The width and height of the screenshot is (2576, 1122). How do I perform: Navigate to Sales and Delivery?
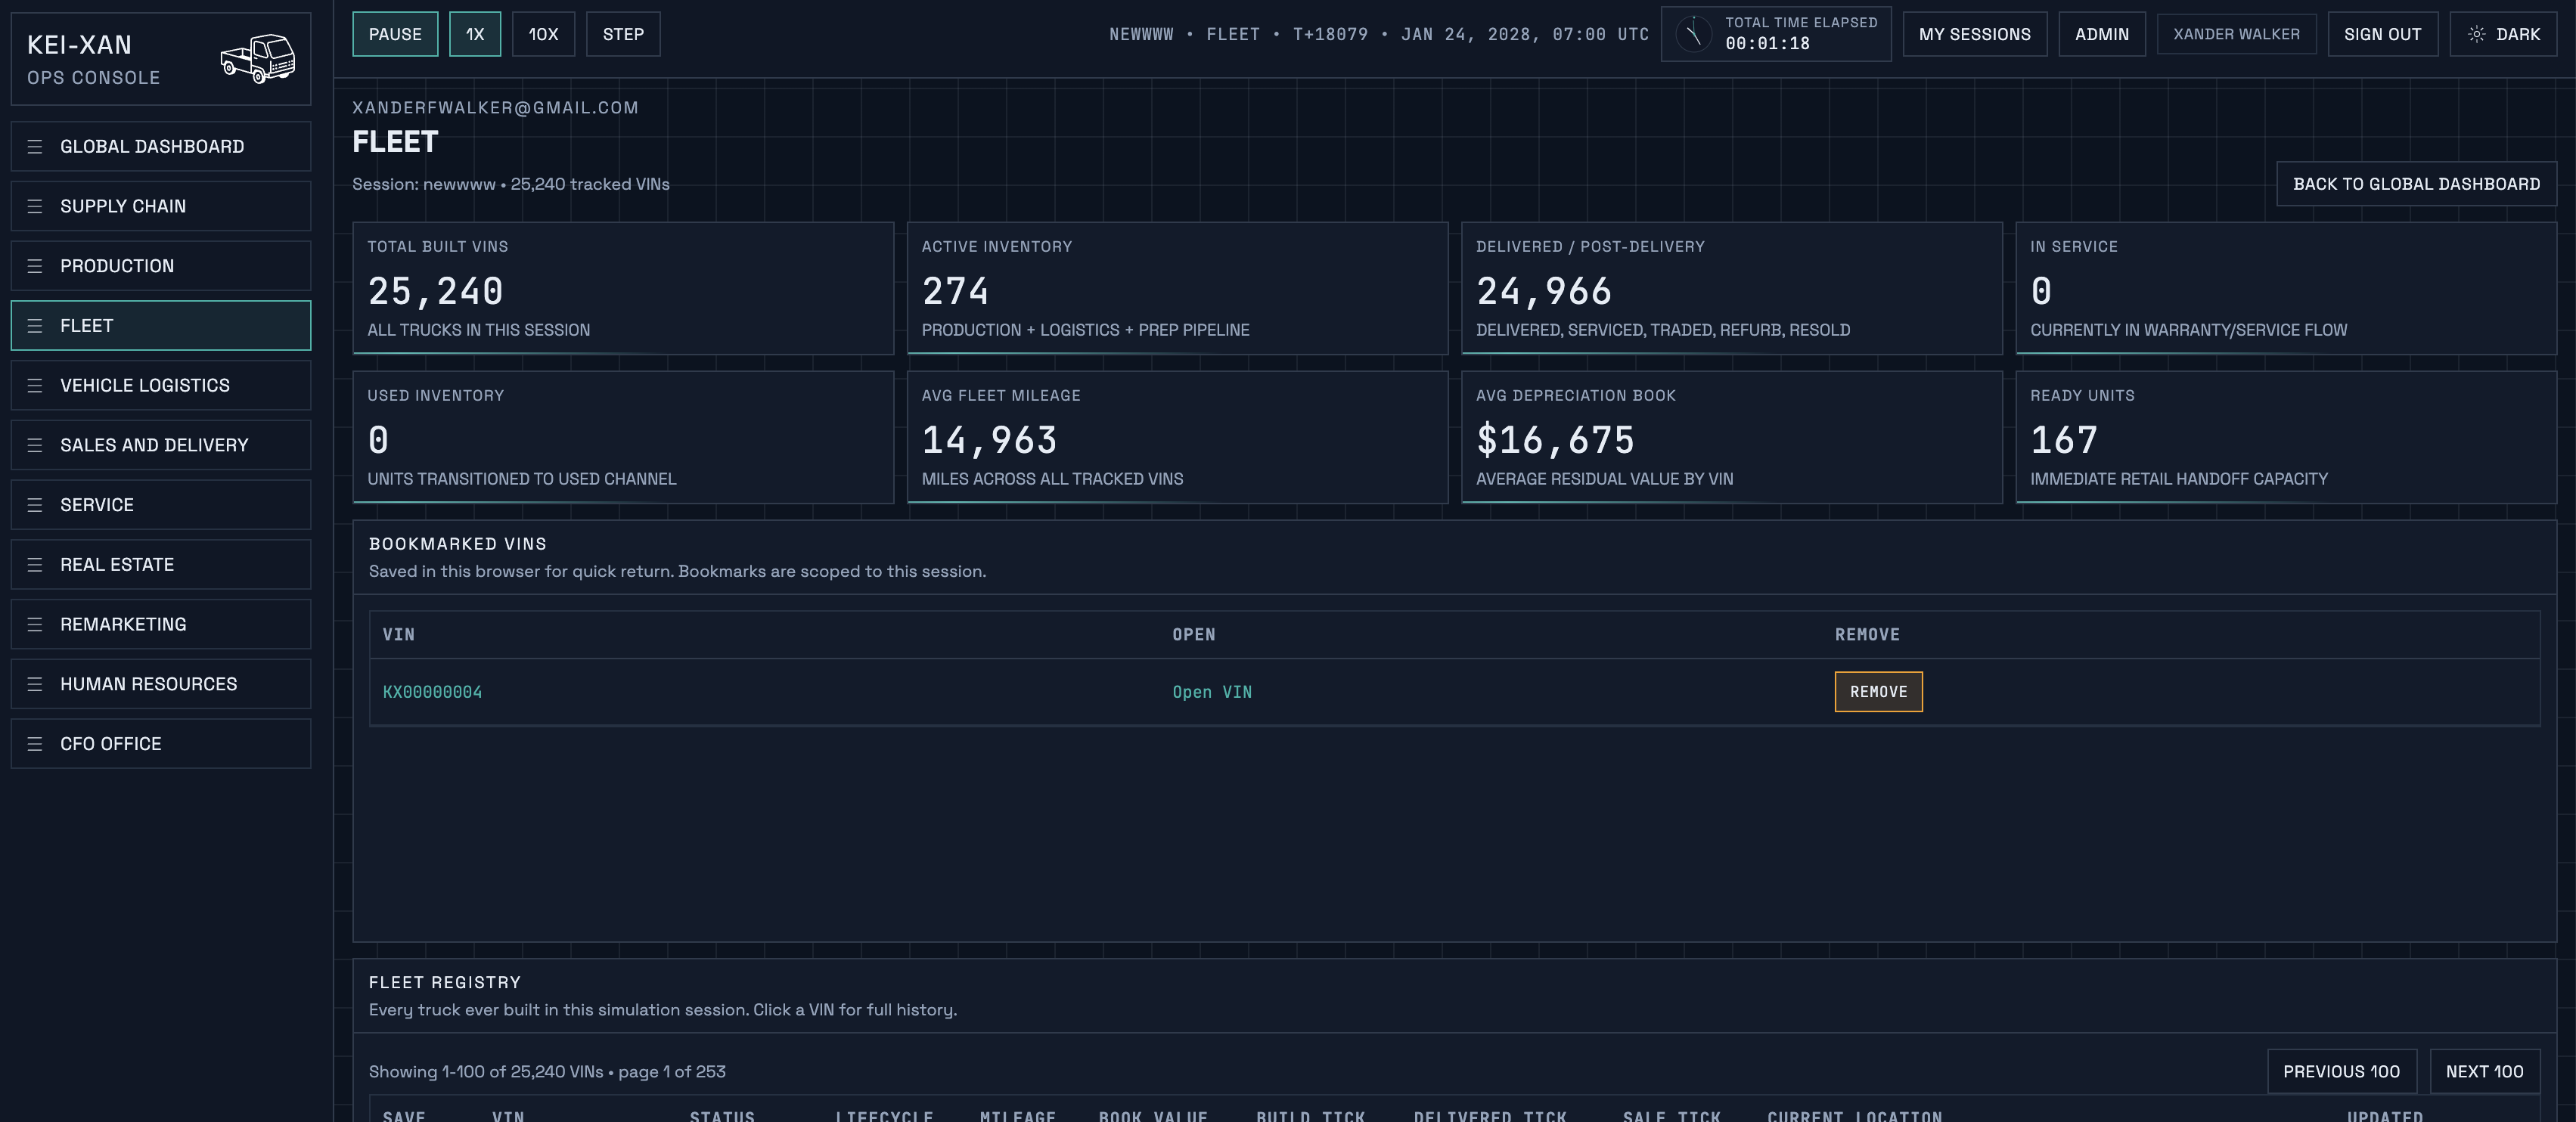pos(161,445)
